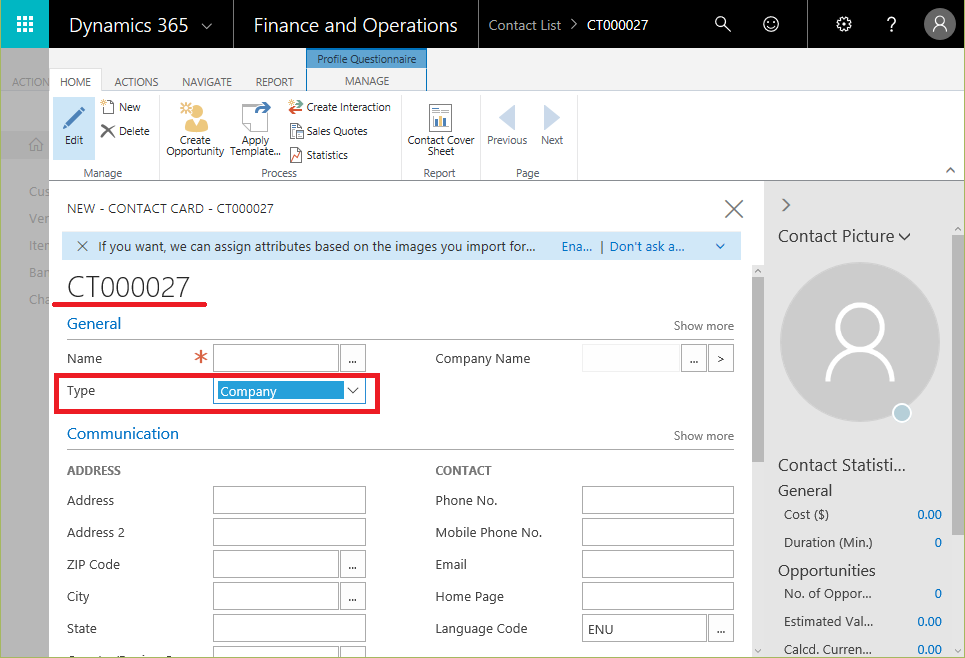Screen dimensions: 965x658
Task: Open the app launcher waffle icon
Action: pyautogui.click(x=25, y=24)
